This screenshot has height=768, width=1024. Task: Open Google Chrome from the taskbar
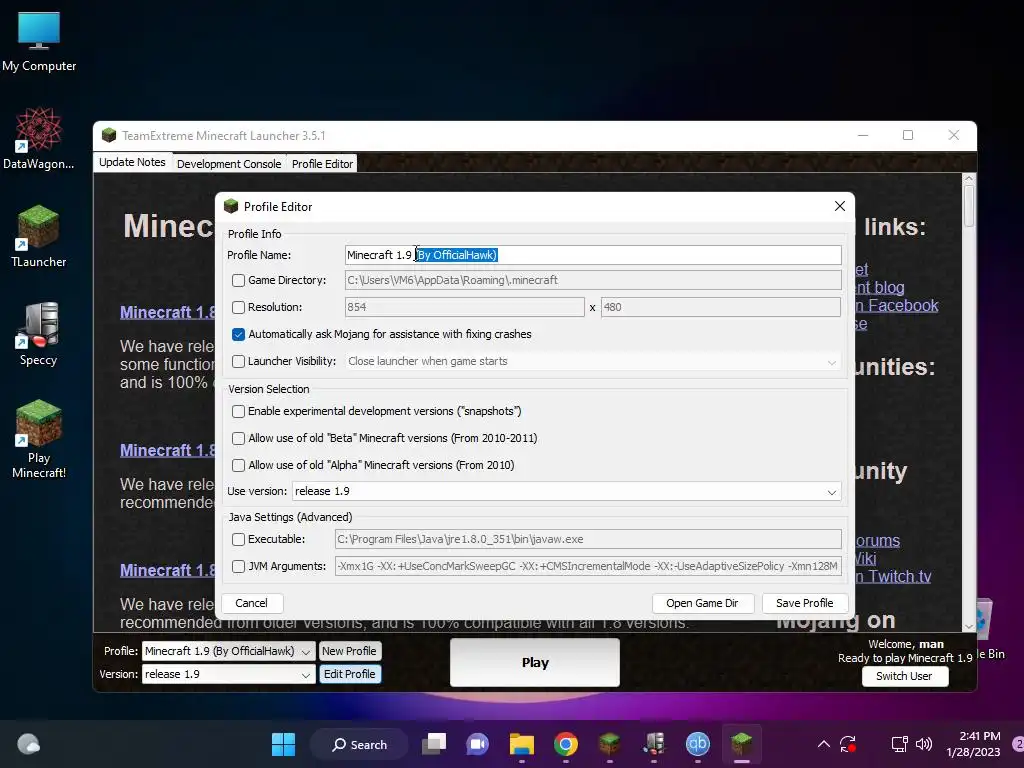tap(566, 744)
